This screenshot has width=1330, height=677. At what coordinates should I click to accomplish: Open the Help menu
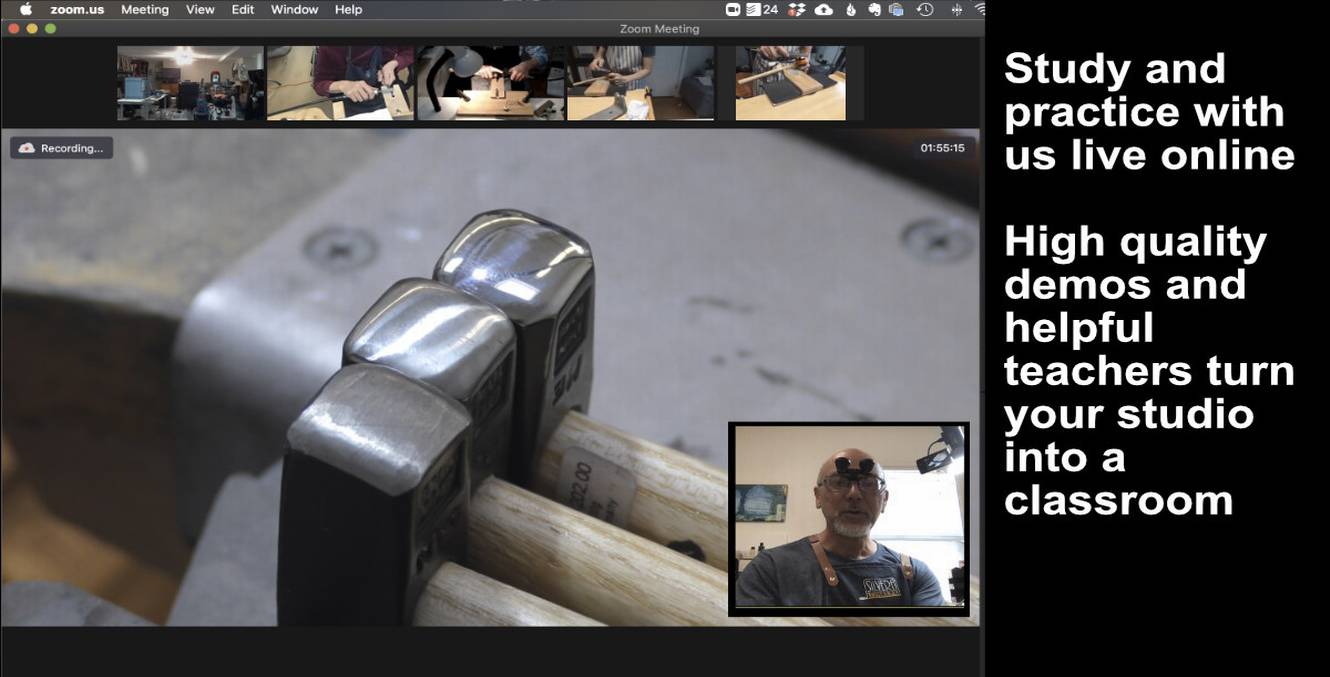[x=348, y=10]
